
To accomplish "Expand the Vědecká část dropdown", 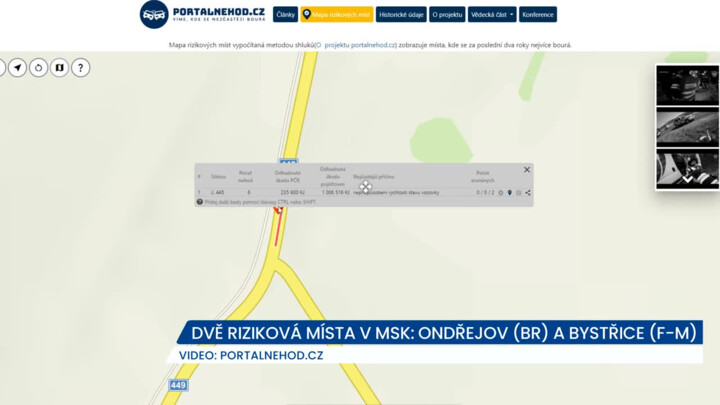I will (492, 15).
